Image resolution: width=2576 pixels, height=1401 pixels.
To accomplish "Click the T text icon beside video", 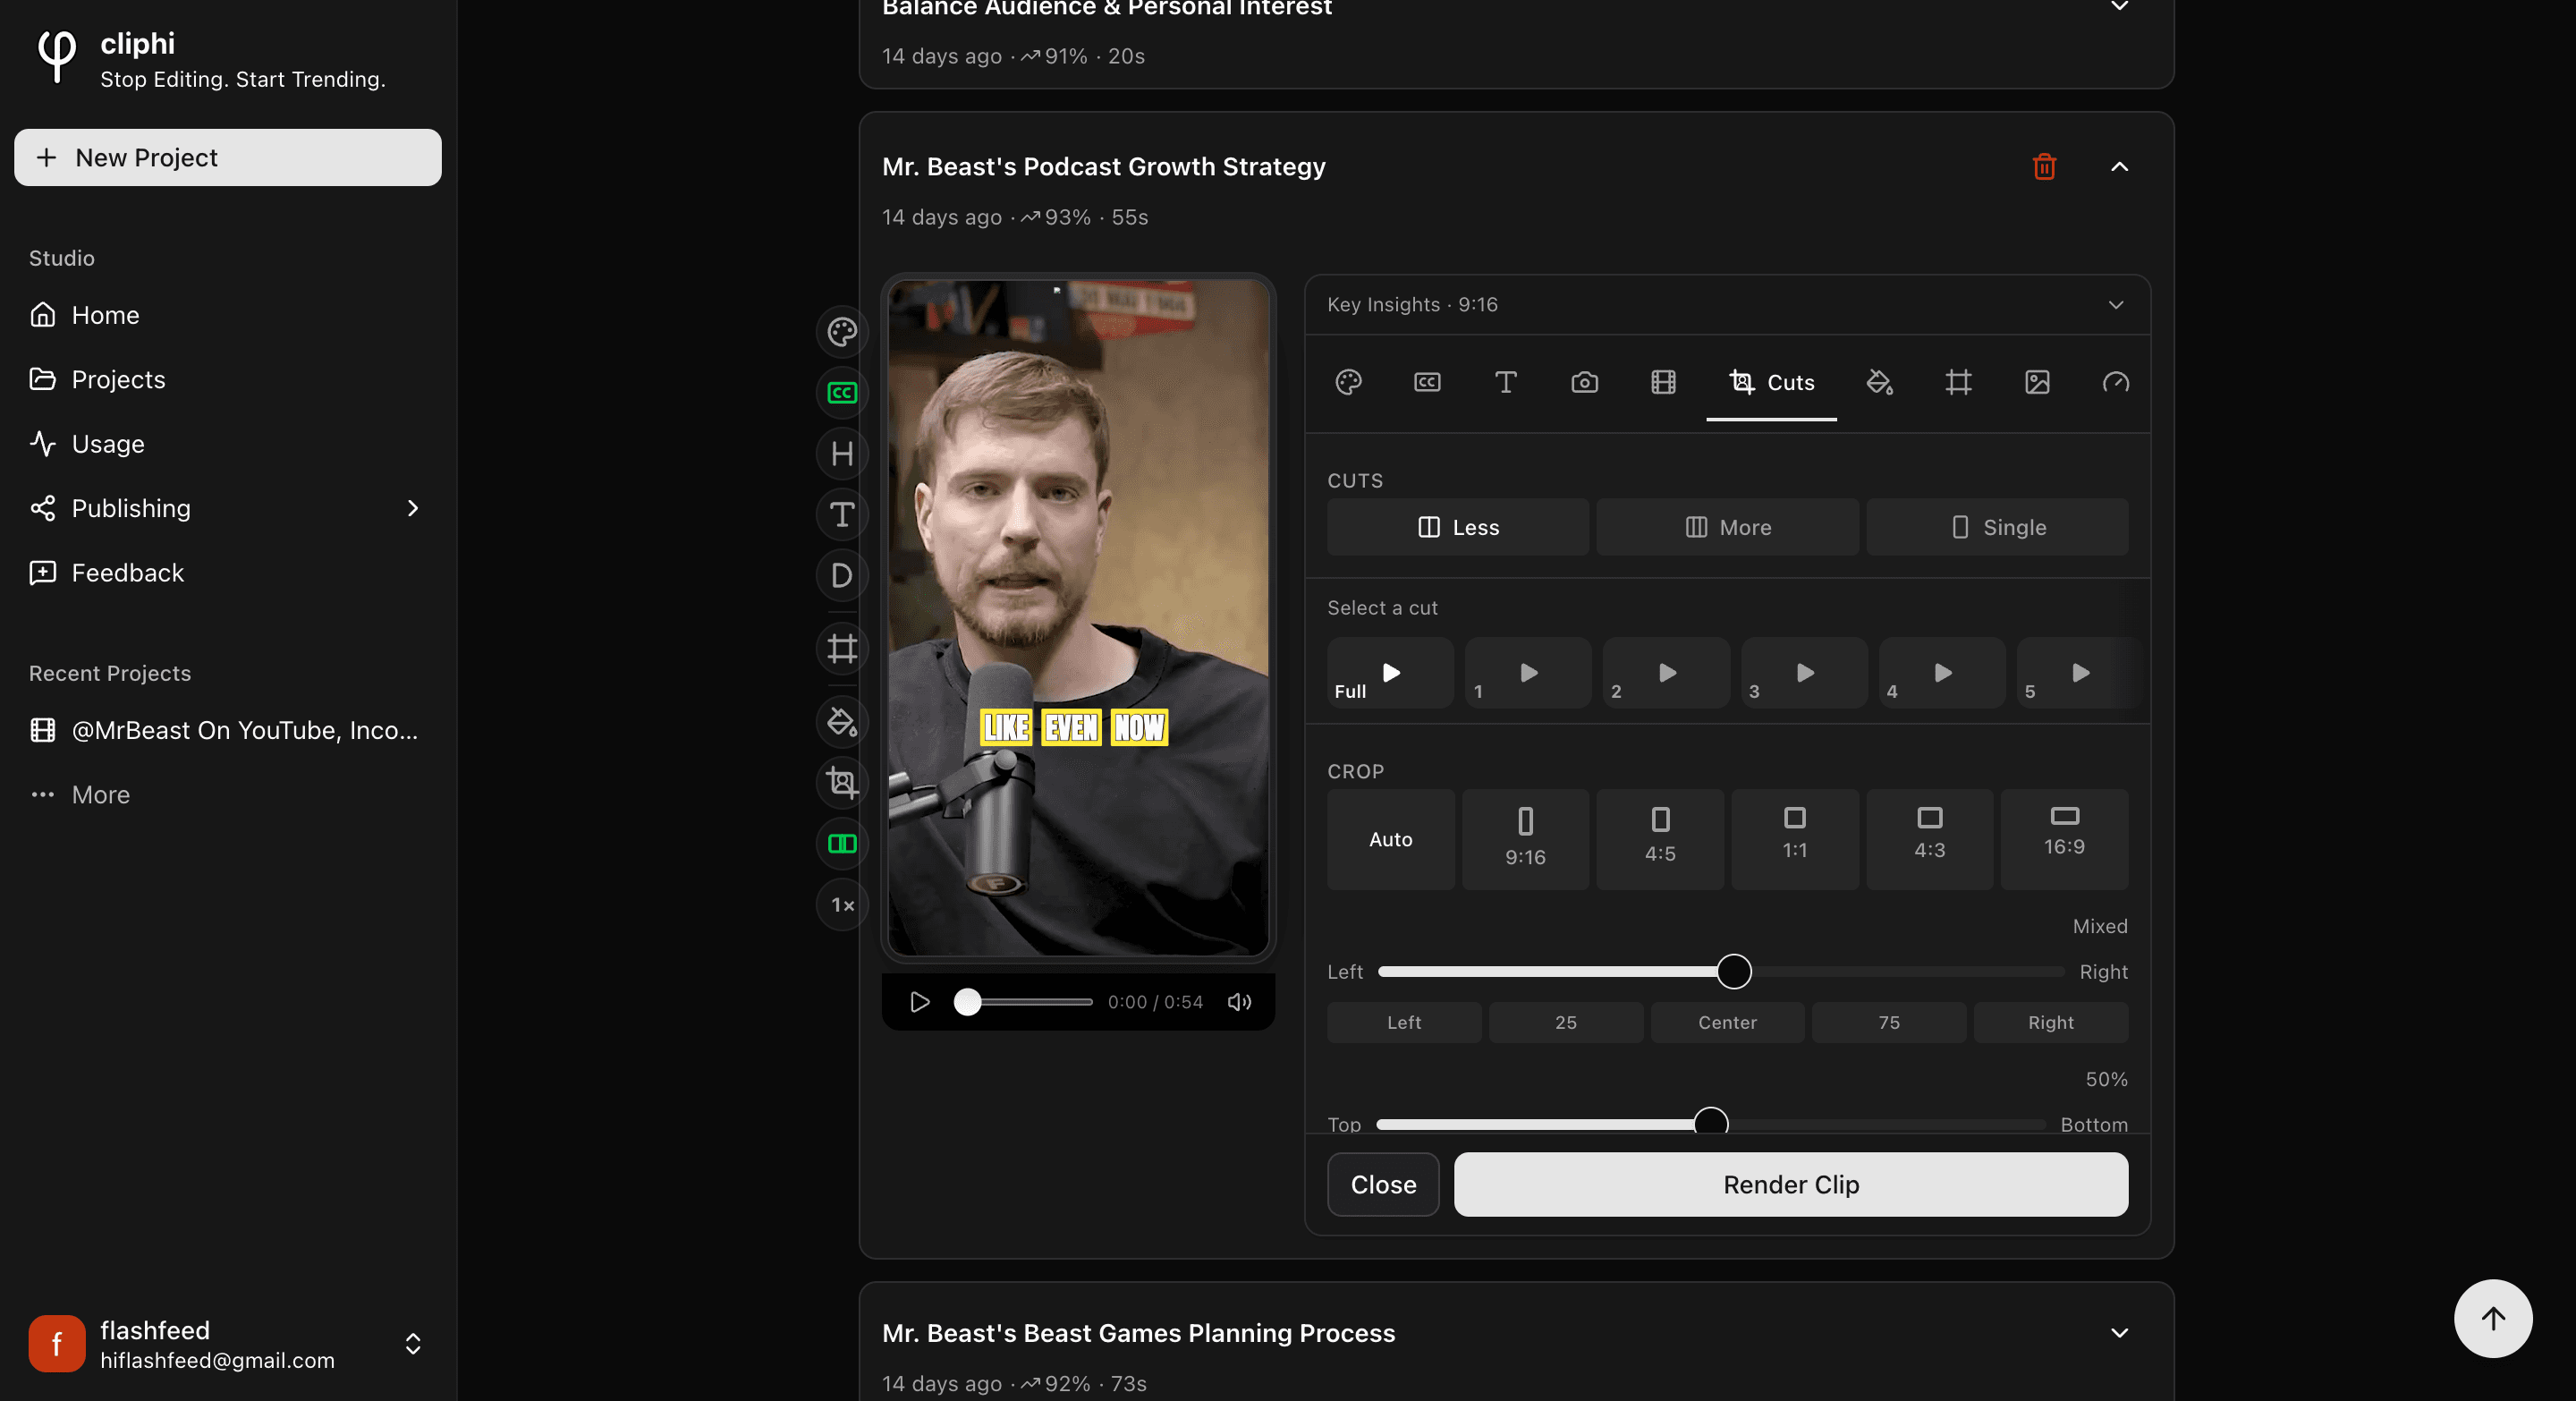I will point(842,515).
